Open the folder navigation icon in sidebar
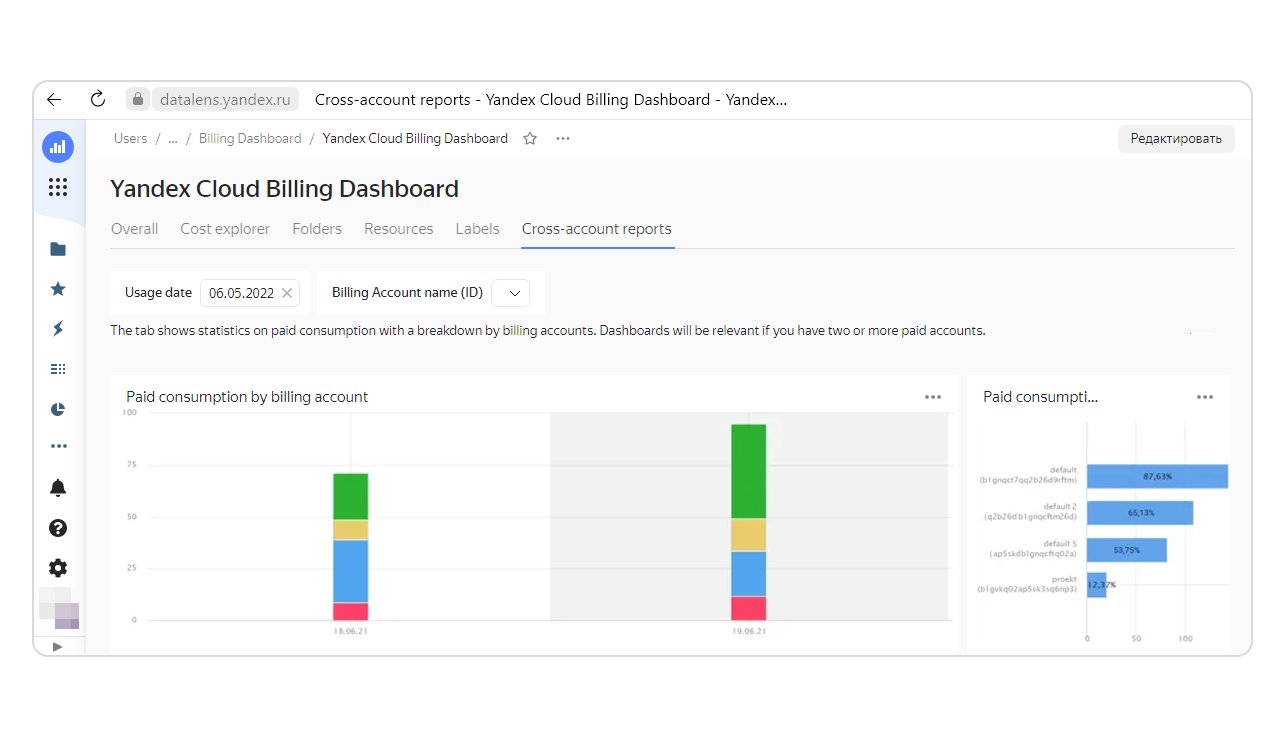Image resolution: width=1285 pixels, height=737 pixels. click(58, 249)
